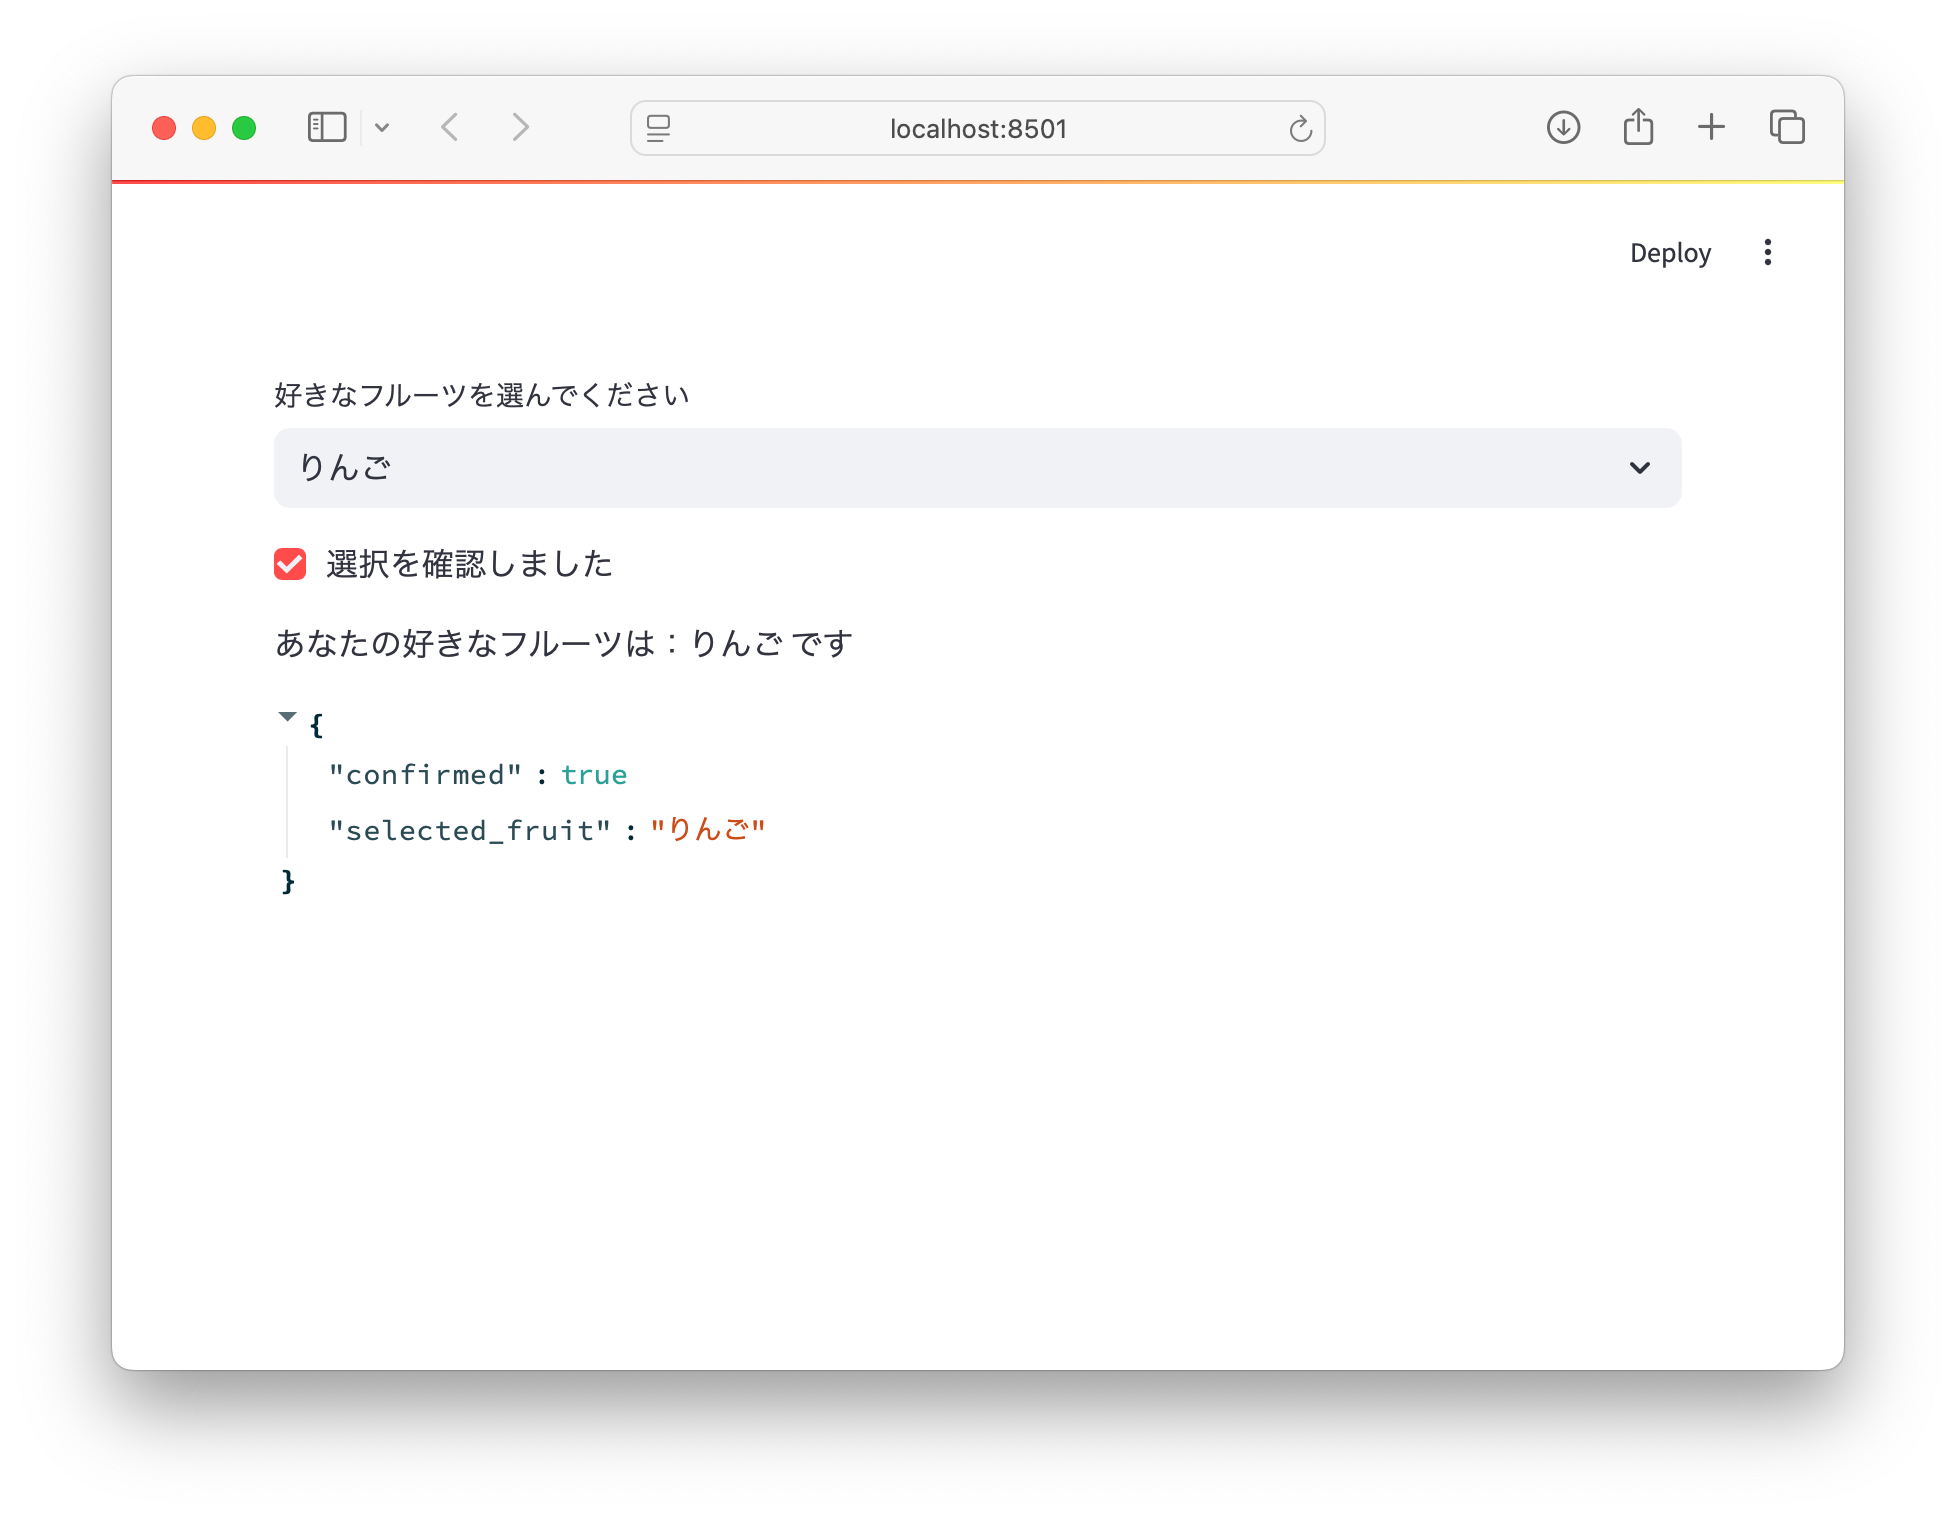Click the browser back navigation arrow
The height and width of the screenshot is (1518, 1956).
click(x=450, y=127)
